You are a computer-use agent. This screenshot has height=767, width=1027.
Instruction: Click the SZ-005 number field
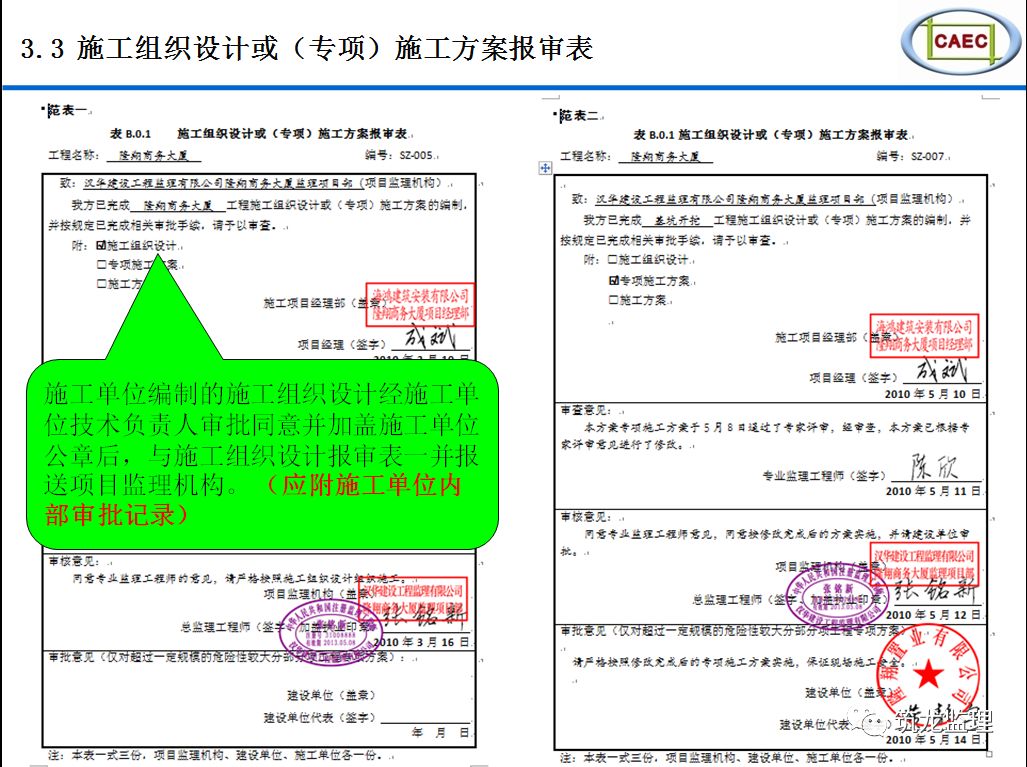[x=413, y=155]
